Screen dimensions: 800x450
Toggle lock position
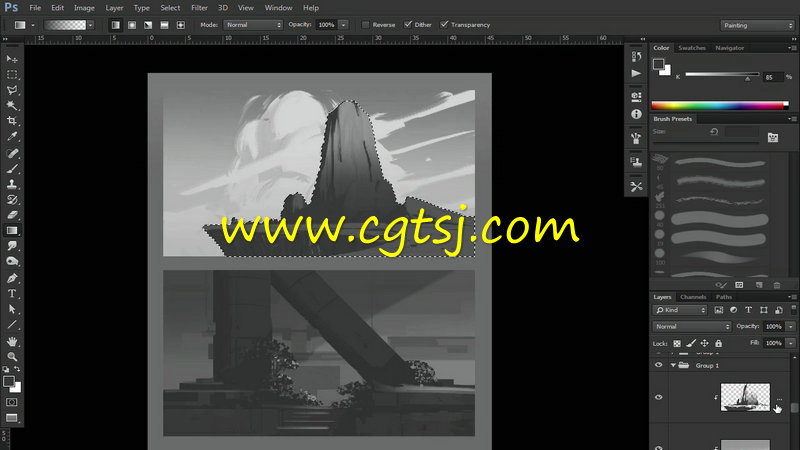(x=705, y=343)
